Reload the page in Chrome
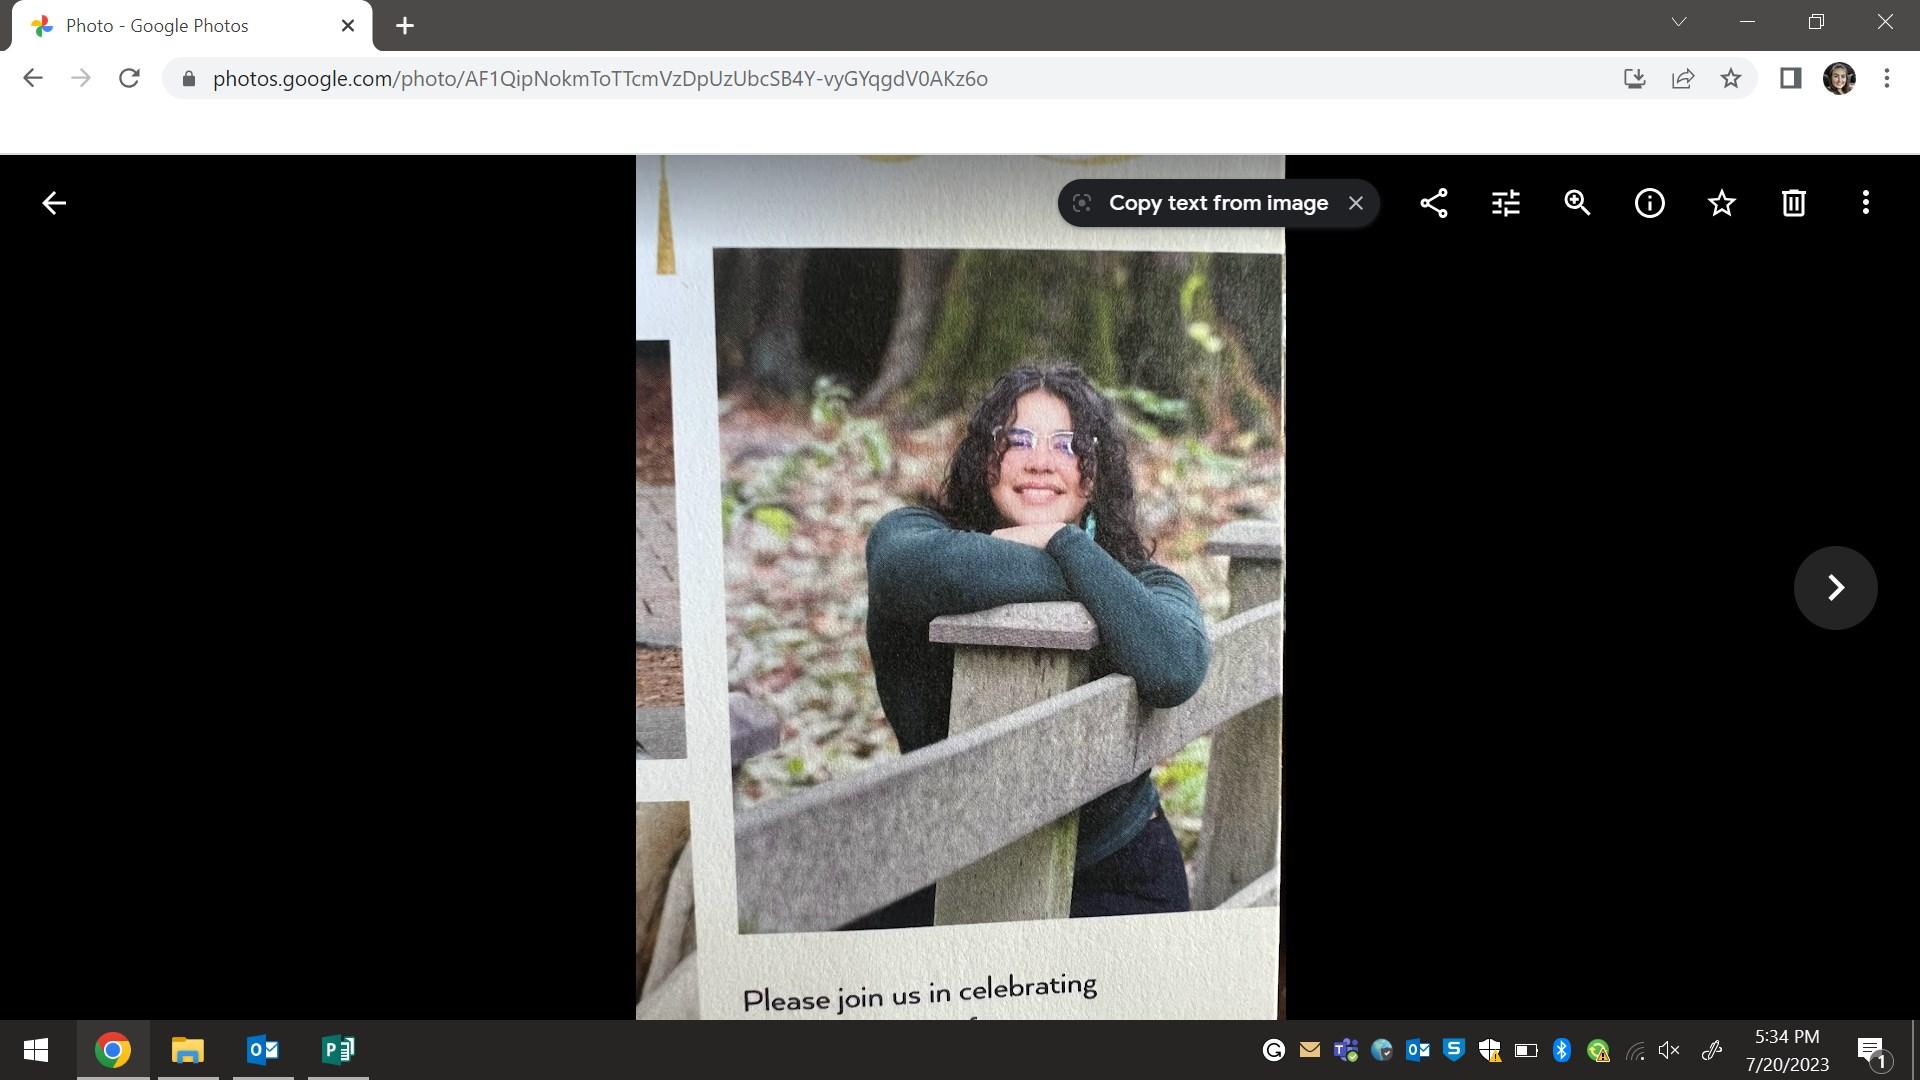 pos(129,78)
